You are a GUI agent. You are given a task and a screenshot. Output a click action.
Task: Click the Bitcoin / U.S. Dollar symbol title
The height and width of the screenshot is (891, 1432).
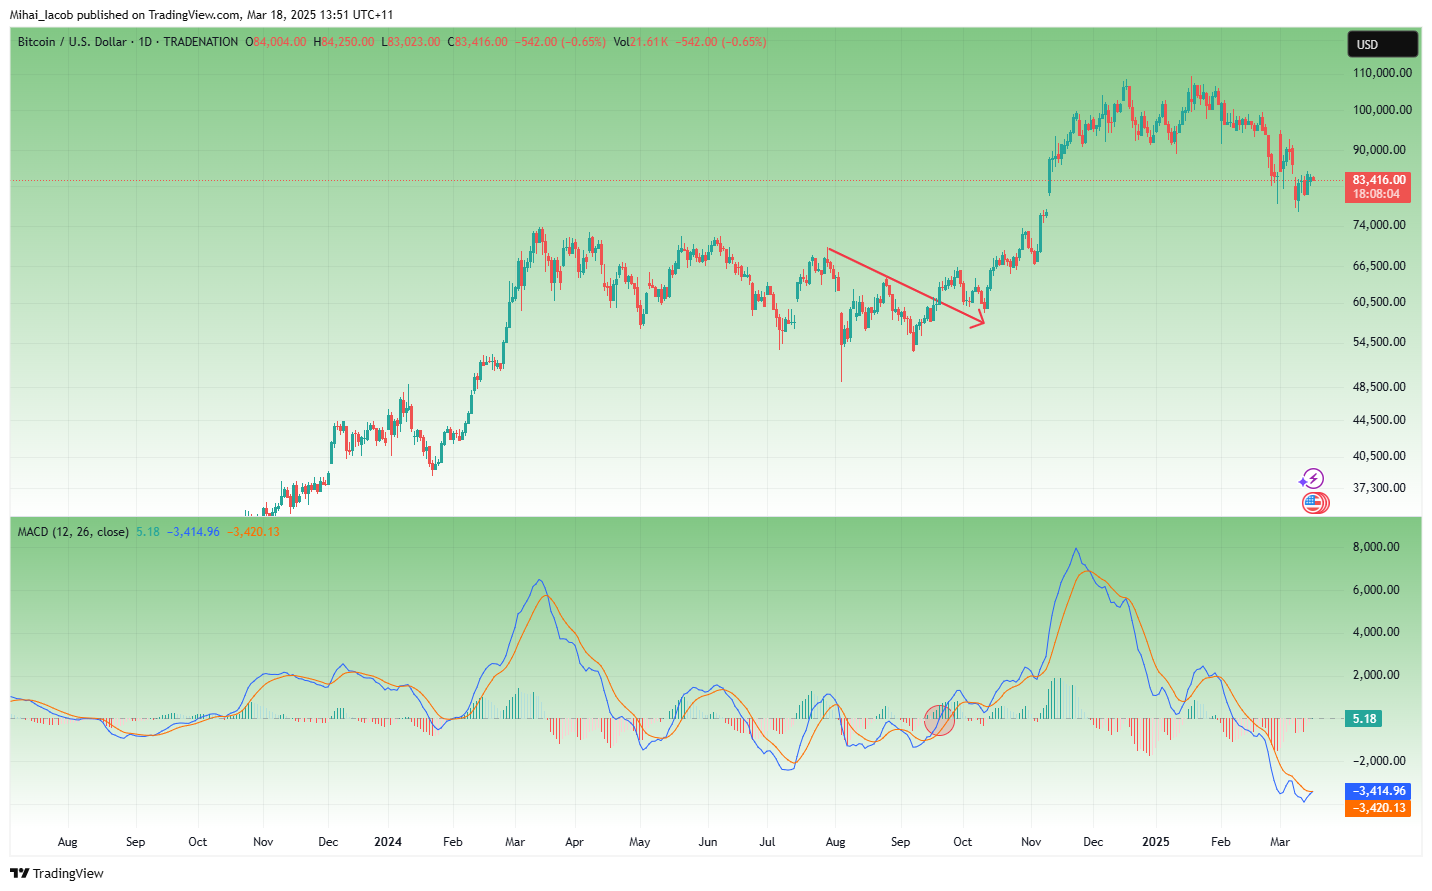click(x=72, y=42)
